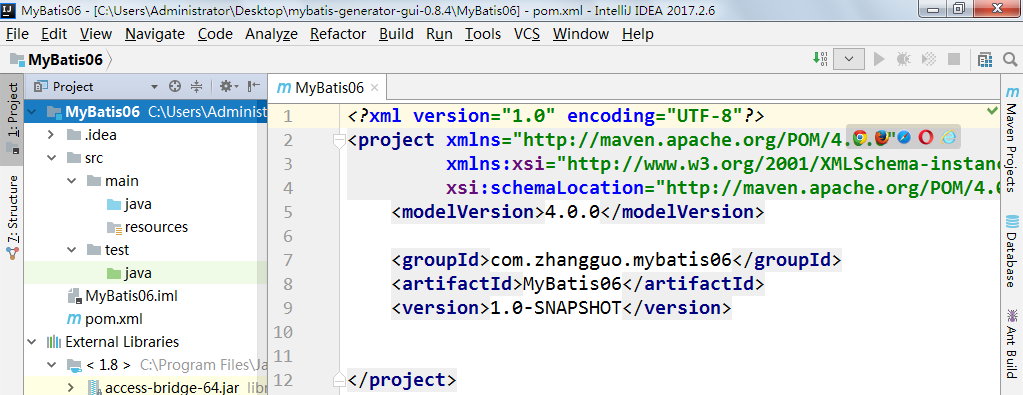Open the run configuration dropdown
This screenshot has width=1023, height=395.
849,59
